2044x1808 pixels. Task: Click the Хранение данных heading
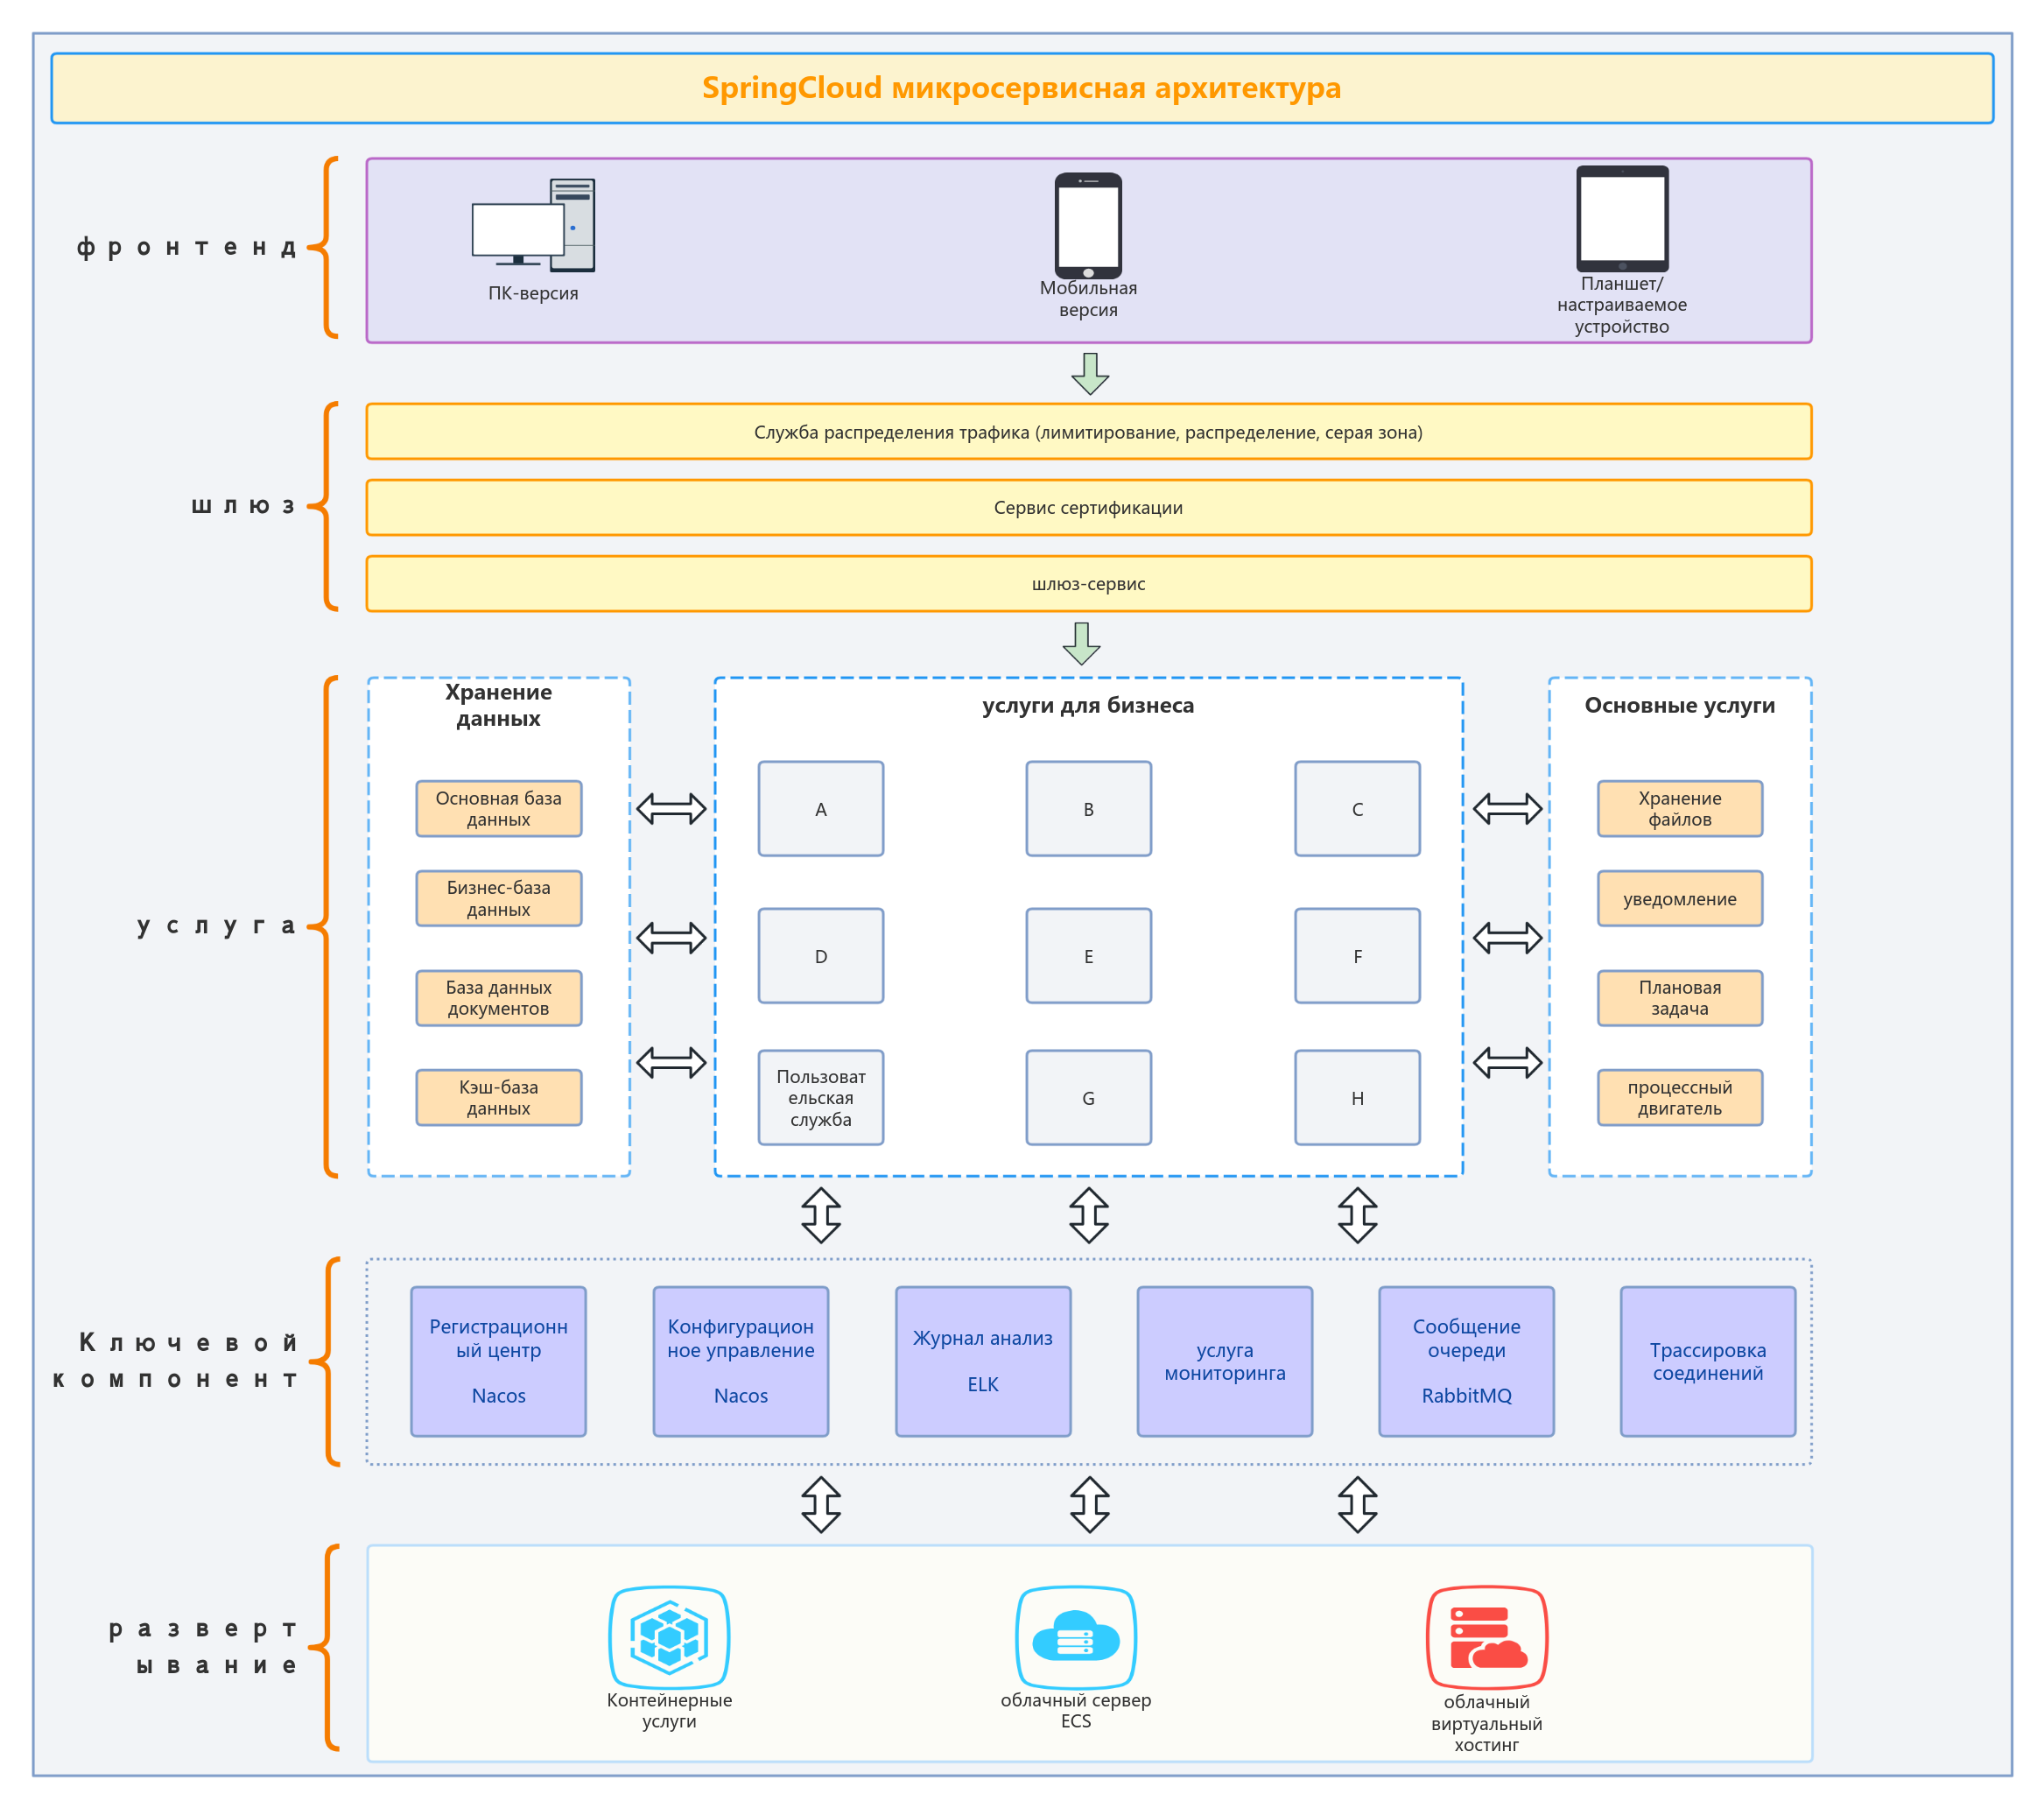498,706
